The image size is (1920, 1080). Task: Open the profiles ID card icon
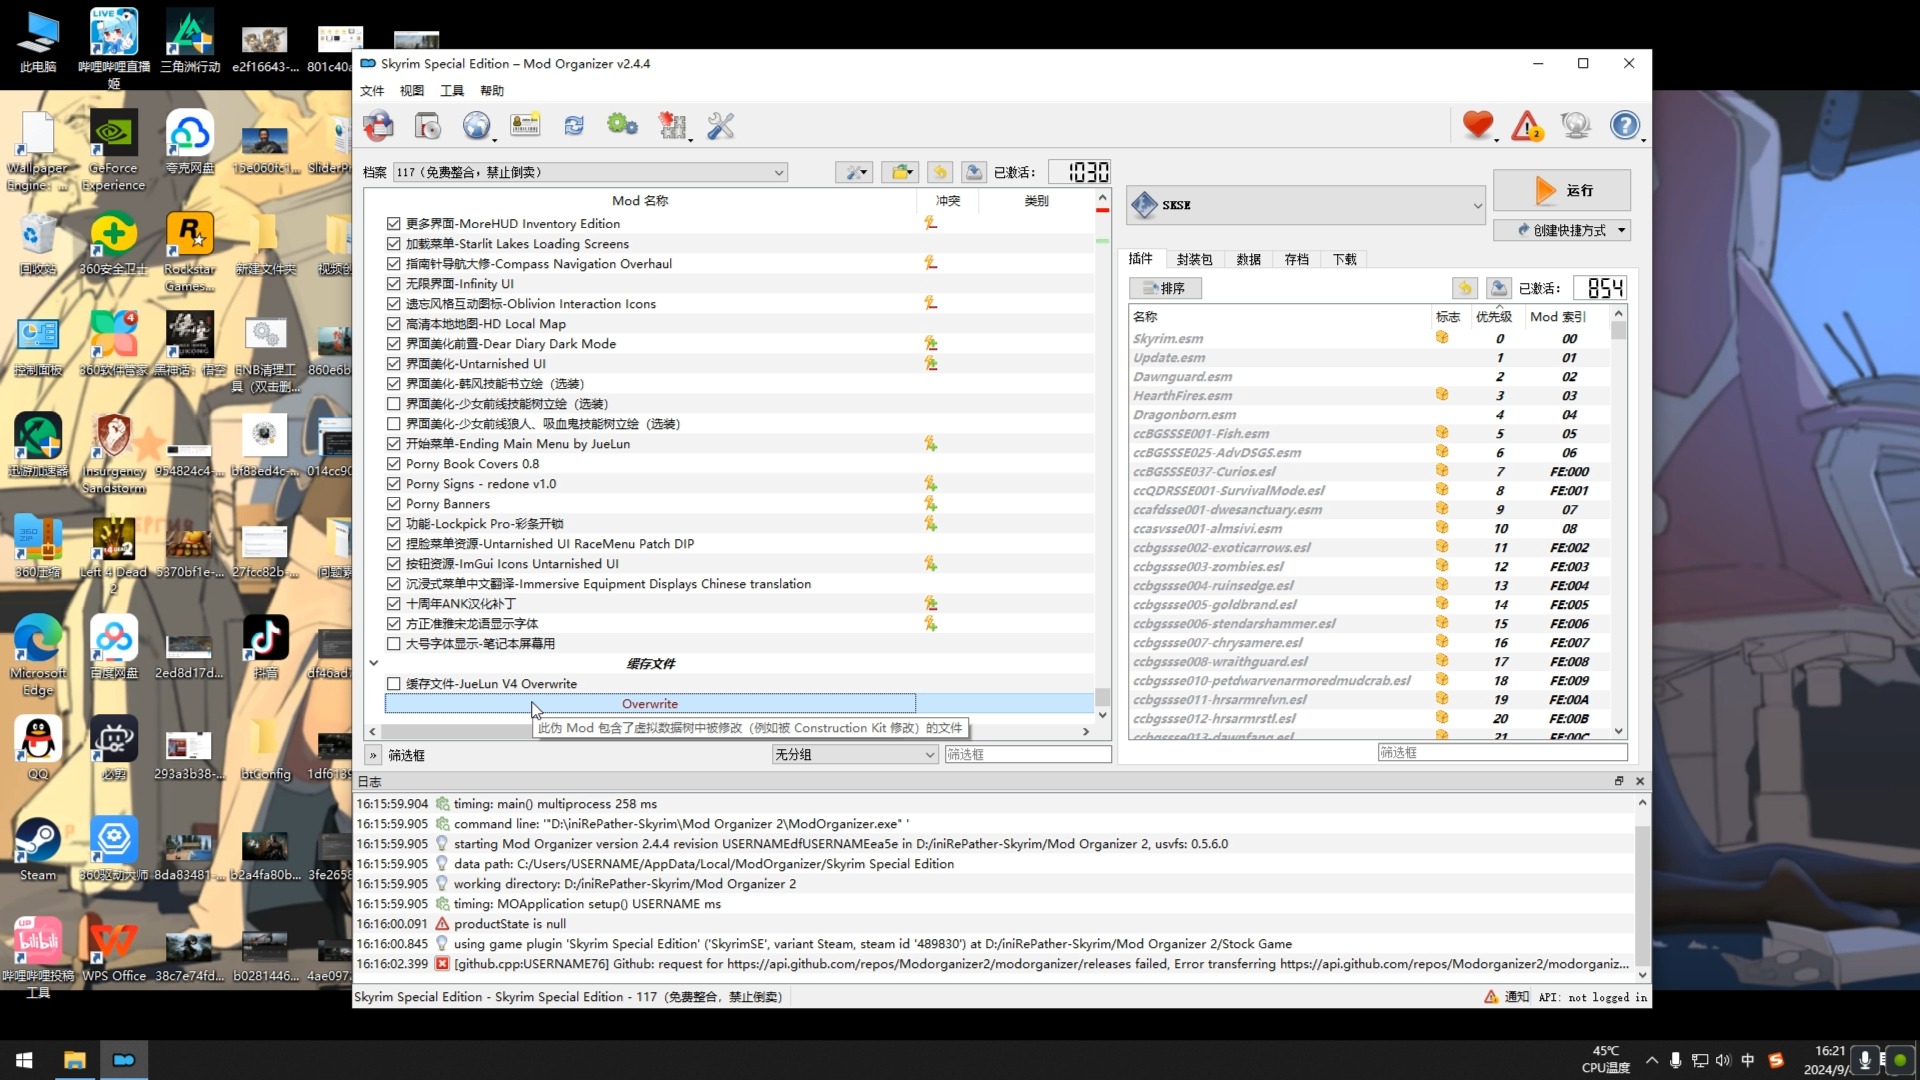[525, 126]
